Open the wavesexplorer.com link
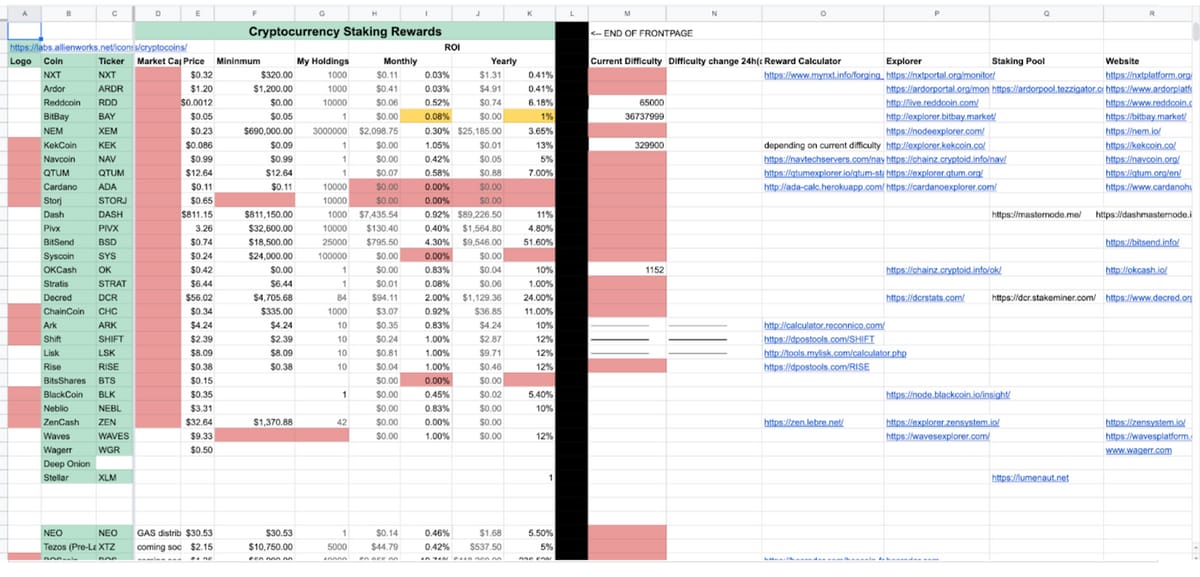This screenshot has width=1200, height=577. (x=937, y=437)
